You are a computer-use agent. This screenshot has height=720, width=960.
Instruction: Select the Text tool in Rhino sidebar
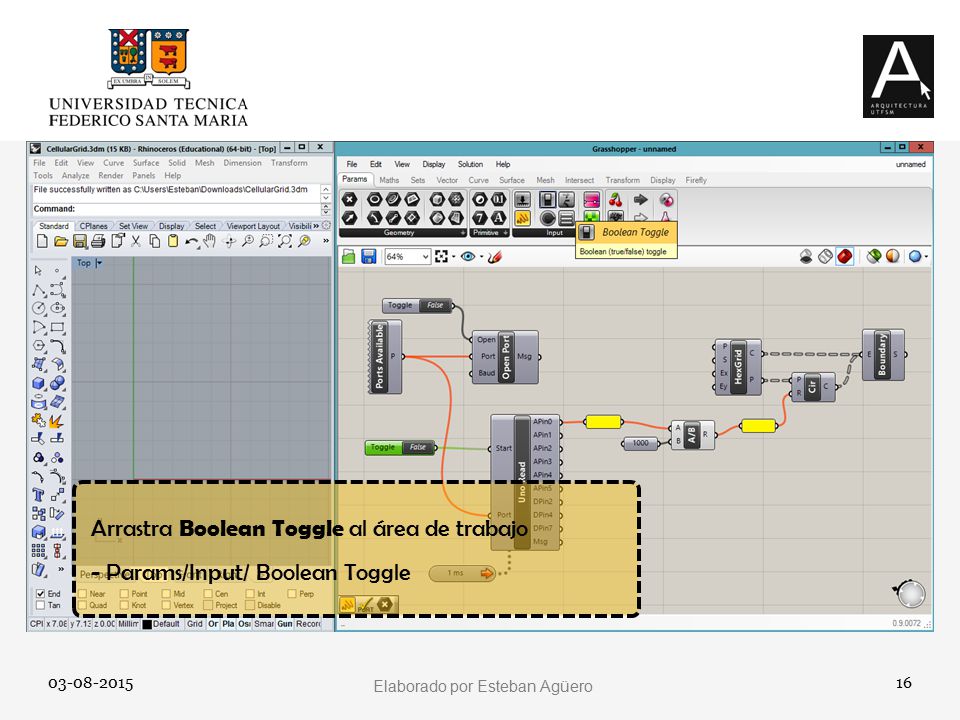pyautogui.click(x=39, y=495)
